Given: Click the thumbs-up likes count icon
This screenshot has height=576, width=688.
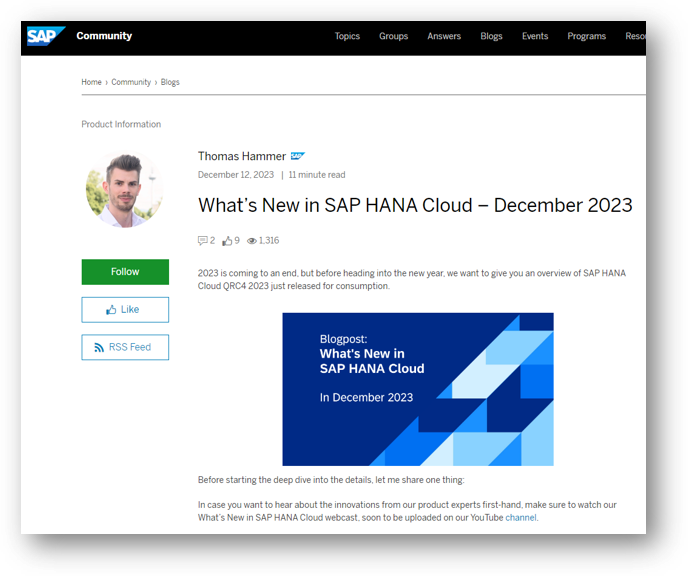Looking at the screenshot, I should (227, 240).
